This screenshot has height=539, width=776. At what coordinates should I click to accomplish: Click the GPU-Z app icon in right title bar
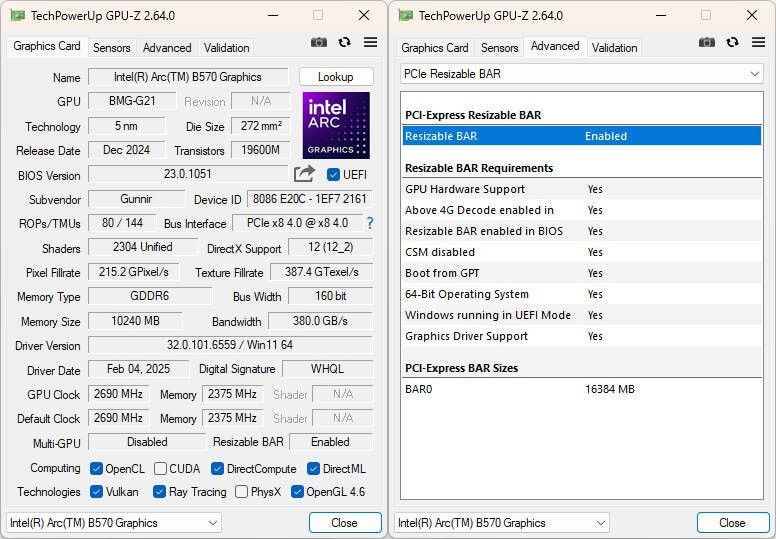[406, 15]
